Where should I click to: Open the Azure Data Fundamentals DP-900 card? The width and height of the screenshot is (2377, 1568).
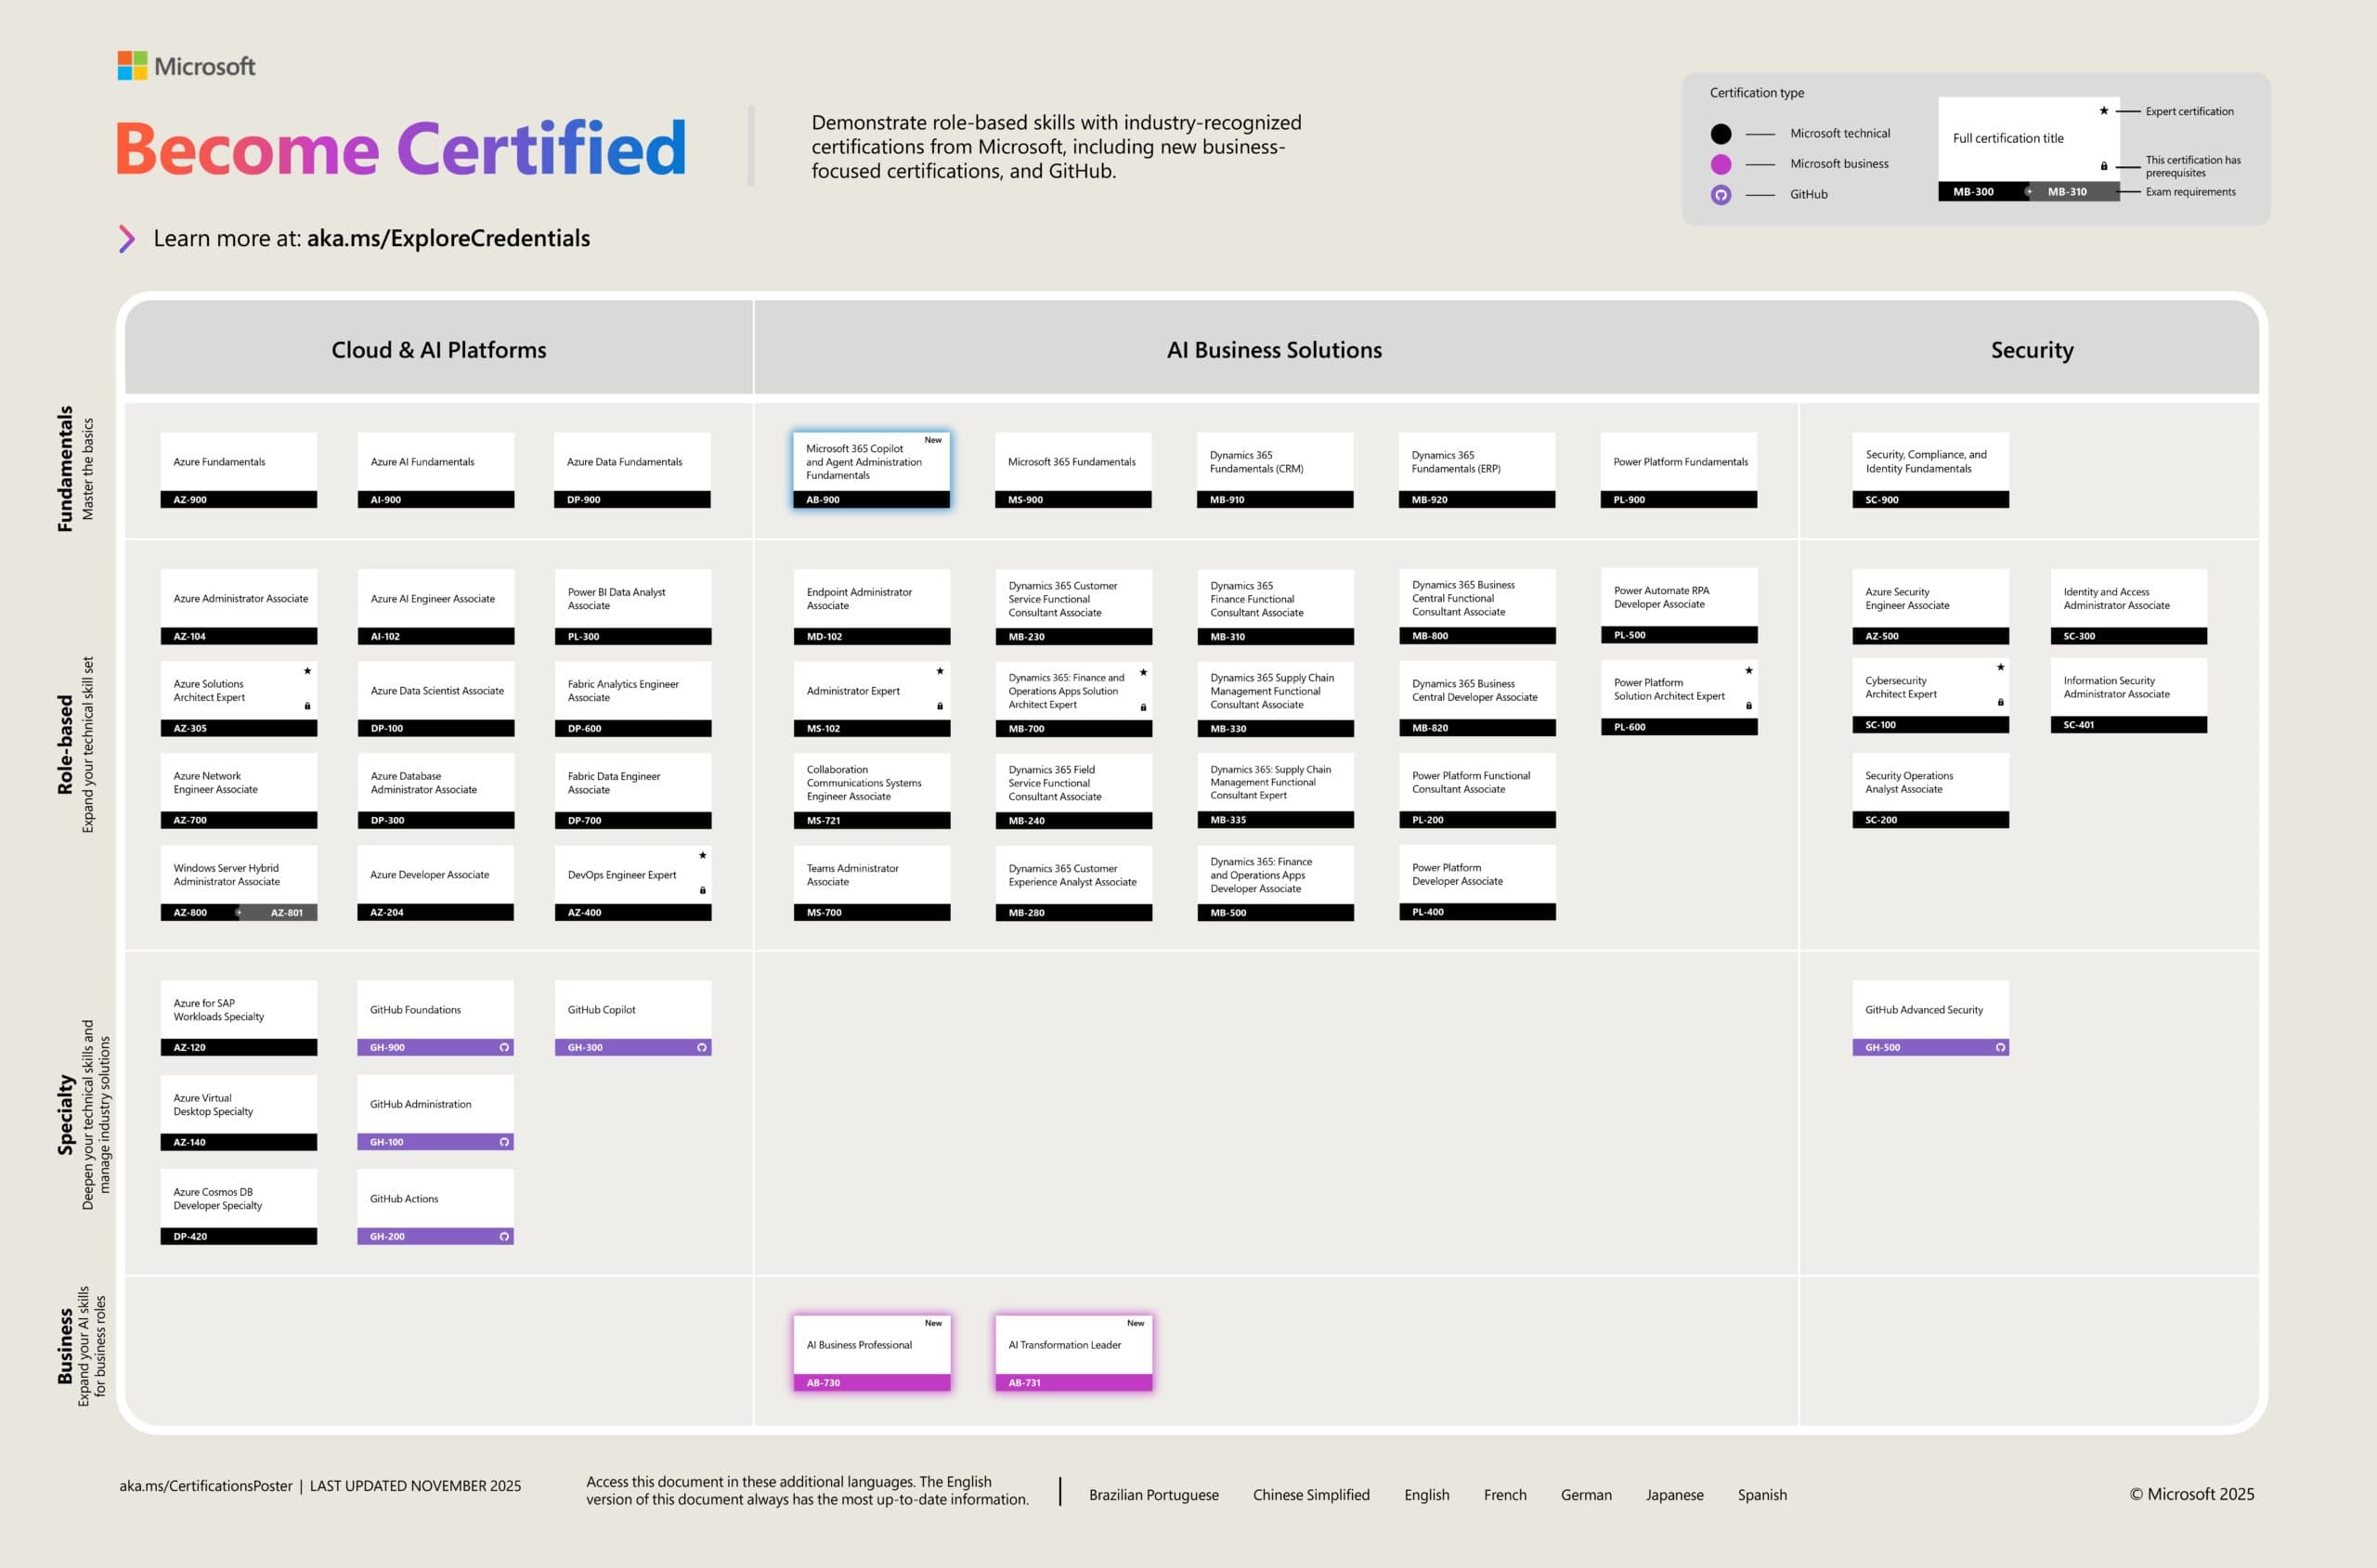coord(633,470)
